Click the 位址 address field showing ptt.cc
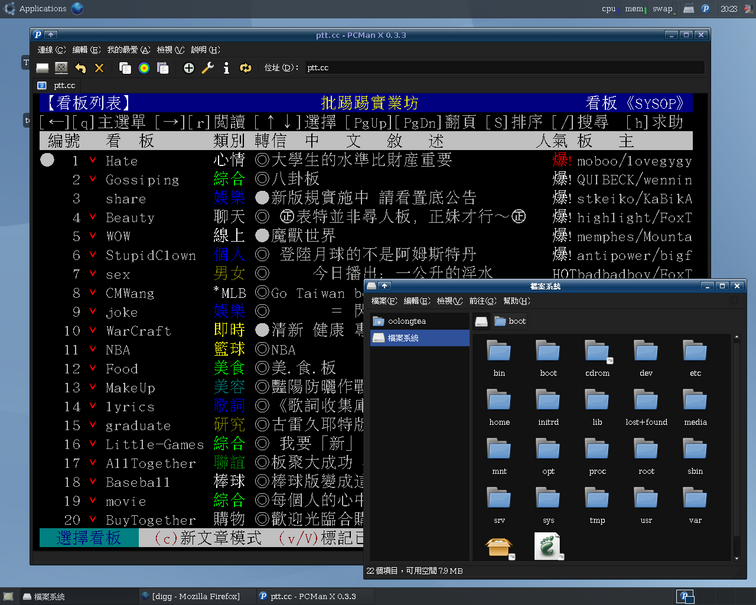756x605 pixels. (504, 68)
